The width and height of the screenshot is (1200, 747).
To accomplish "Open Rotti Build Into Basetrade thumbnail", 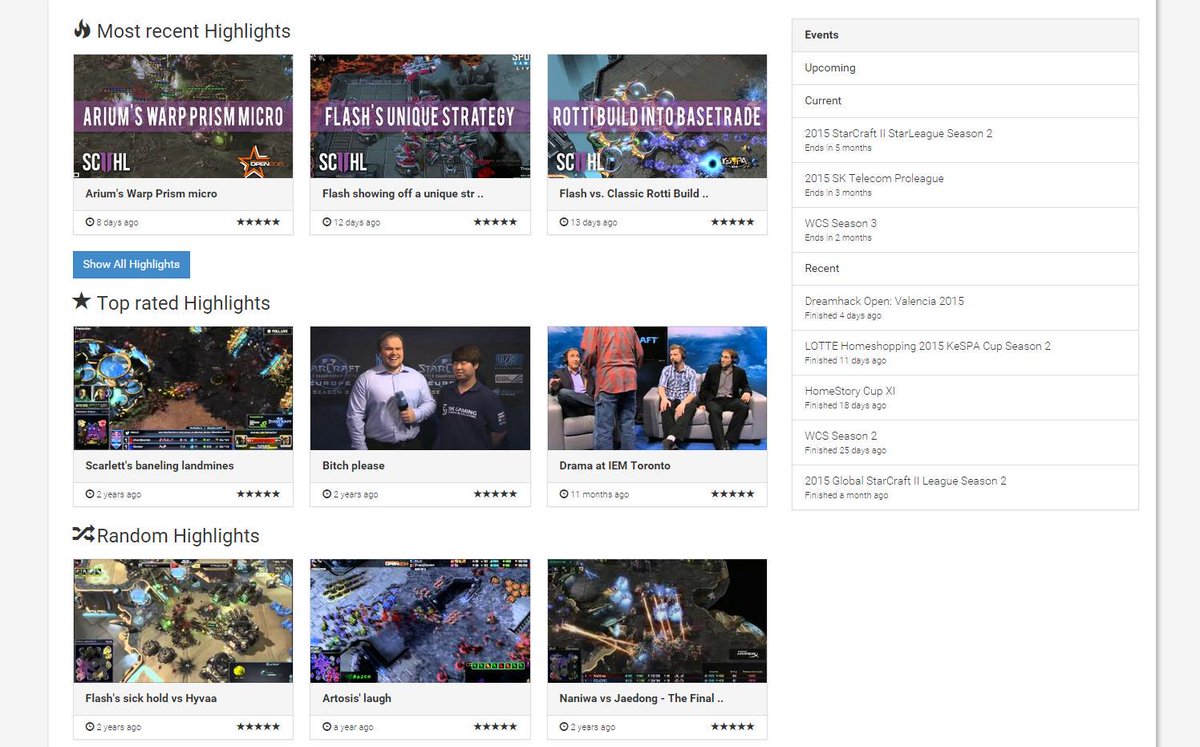I will pos(657,116).
